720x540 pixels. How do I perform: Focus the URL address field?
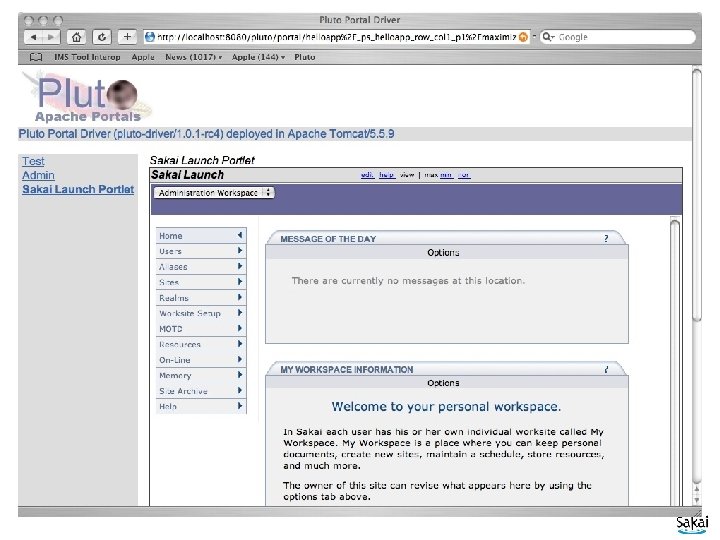point(337,37)
